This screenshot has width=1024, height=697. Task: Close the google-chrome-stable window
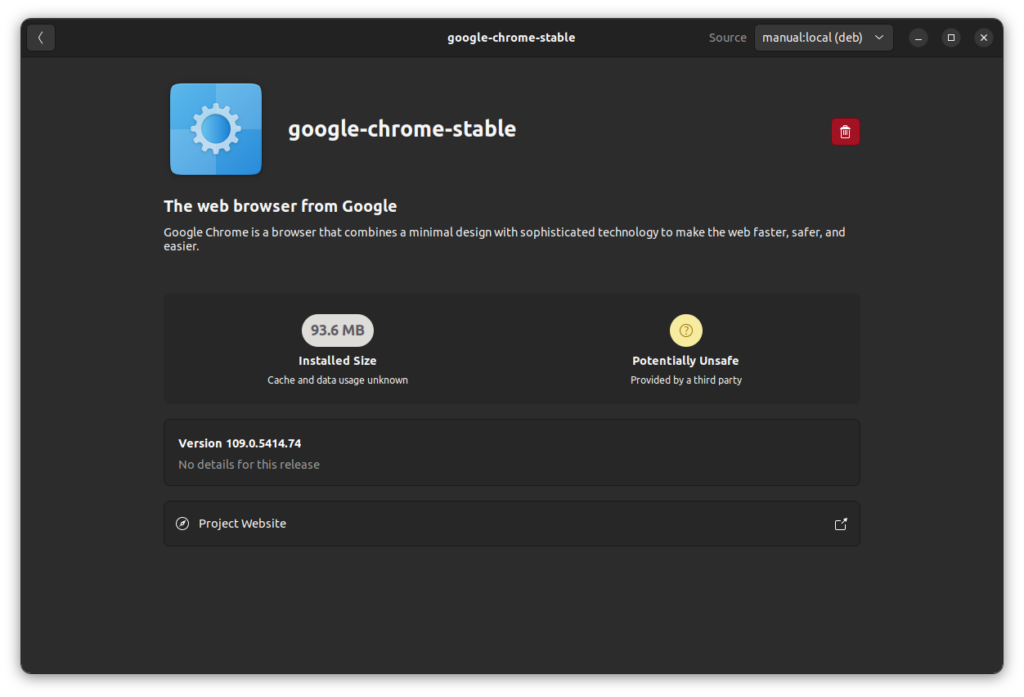(984, 38)
